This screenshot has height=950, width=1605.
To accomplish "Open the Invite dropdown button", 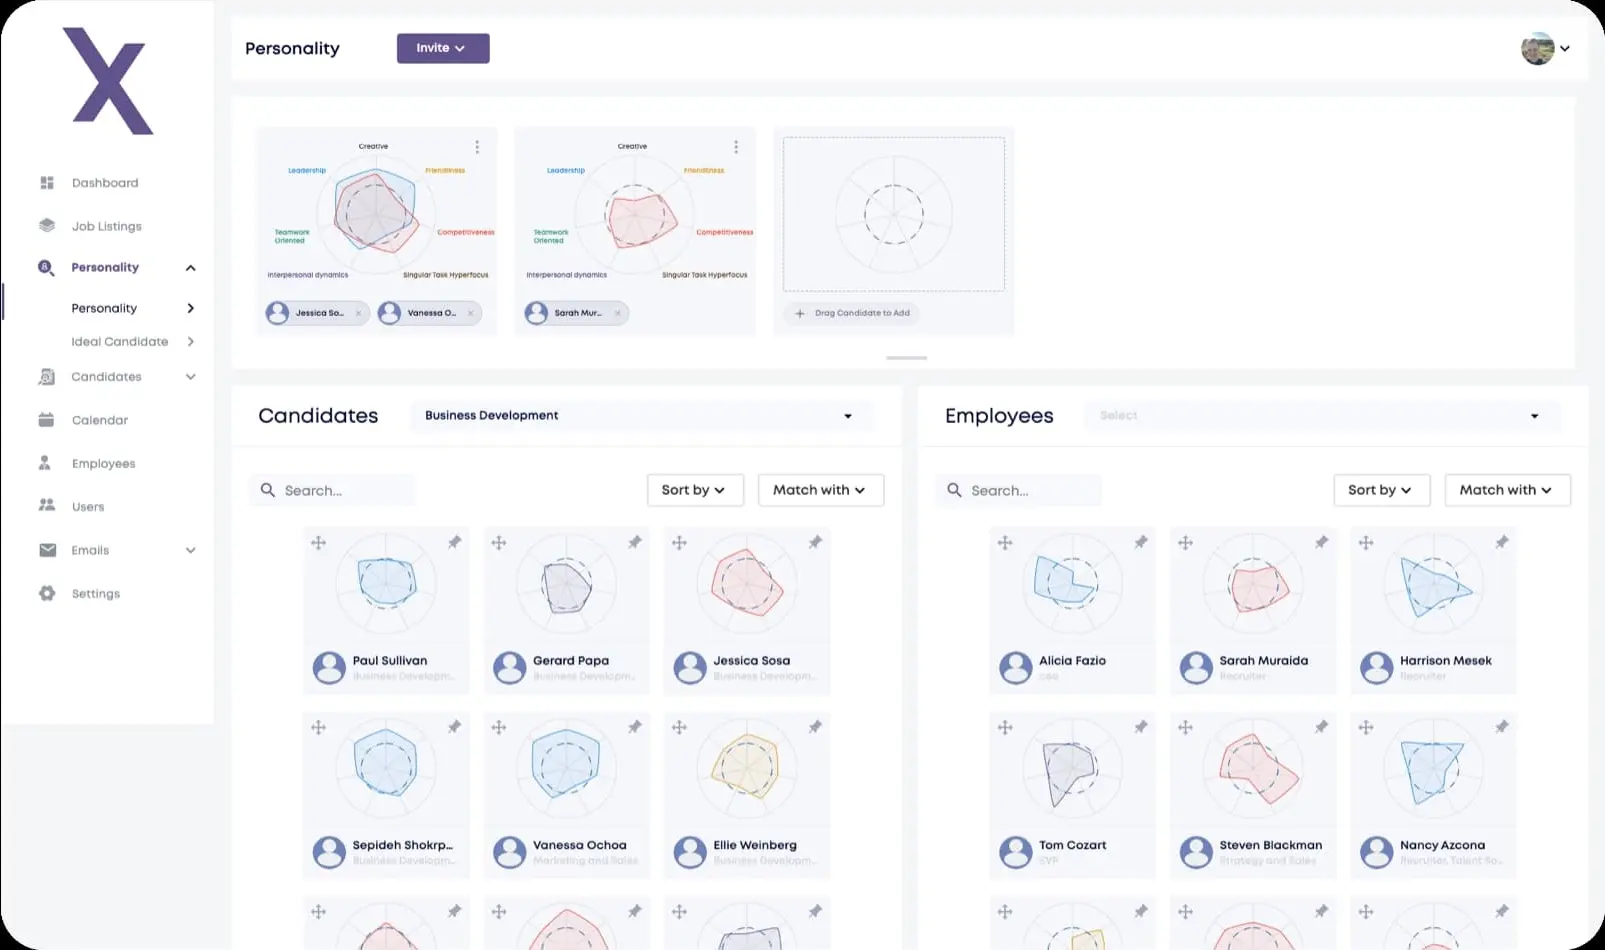I will pyautogui.click(x=443, y=48).
